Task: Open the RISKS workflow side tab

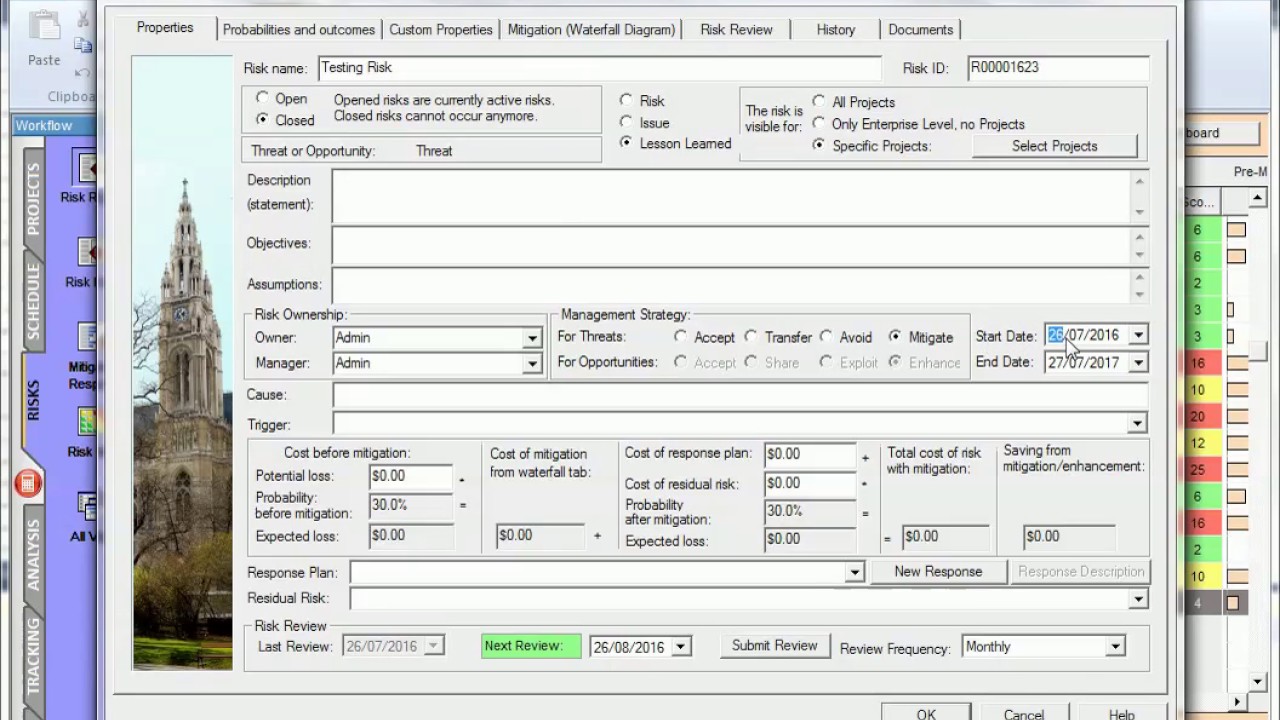Action: click(x=32, y=400)
